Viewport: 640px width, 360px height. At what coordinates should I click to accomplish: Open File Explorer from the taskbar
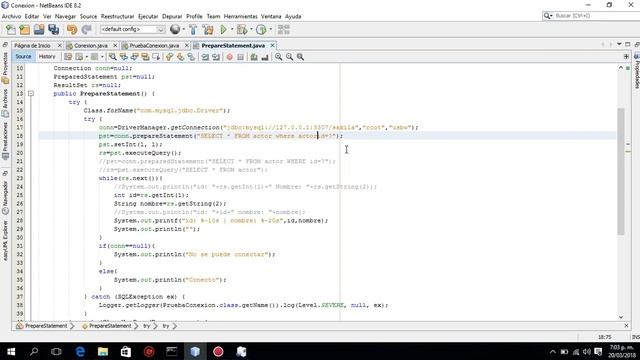click(103, 351)
